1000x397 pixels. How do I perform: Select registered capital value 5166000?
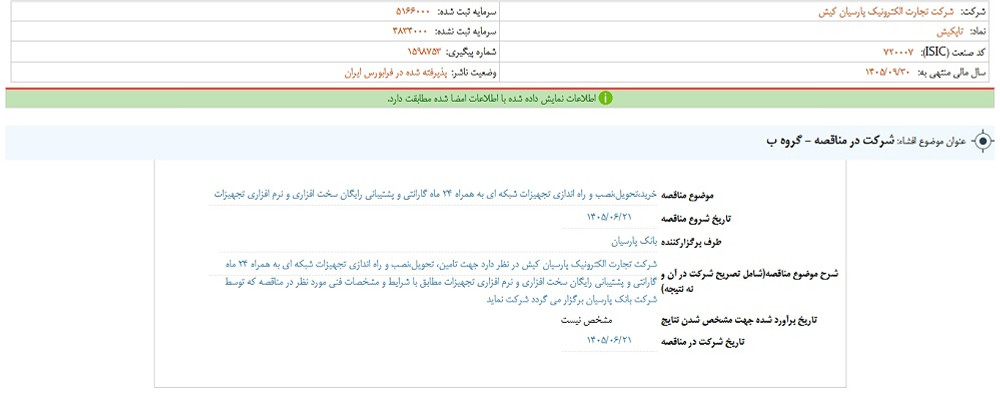413,11
